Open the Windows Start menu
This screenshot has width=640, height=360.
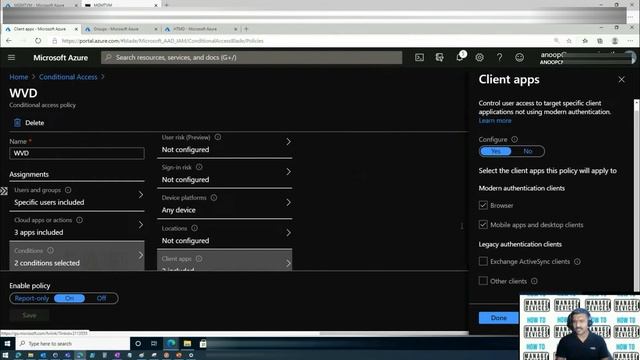[x=7, y=343]
